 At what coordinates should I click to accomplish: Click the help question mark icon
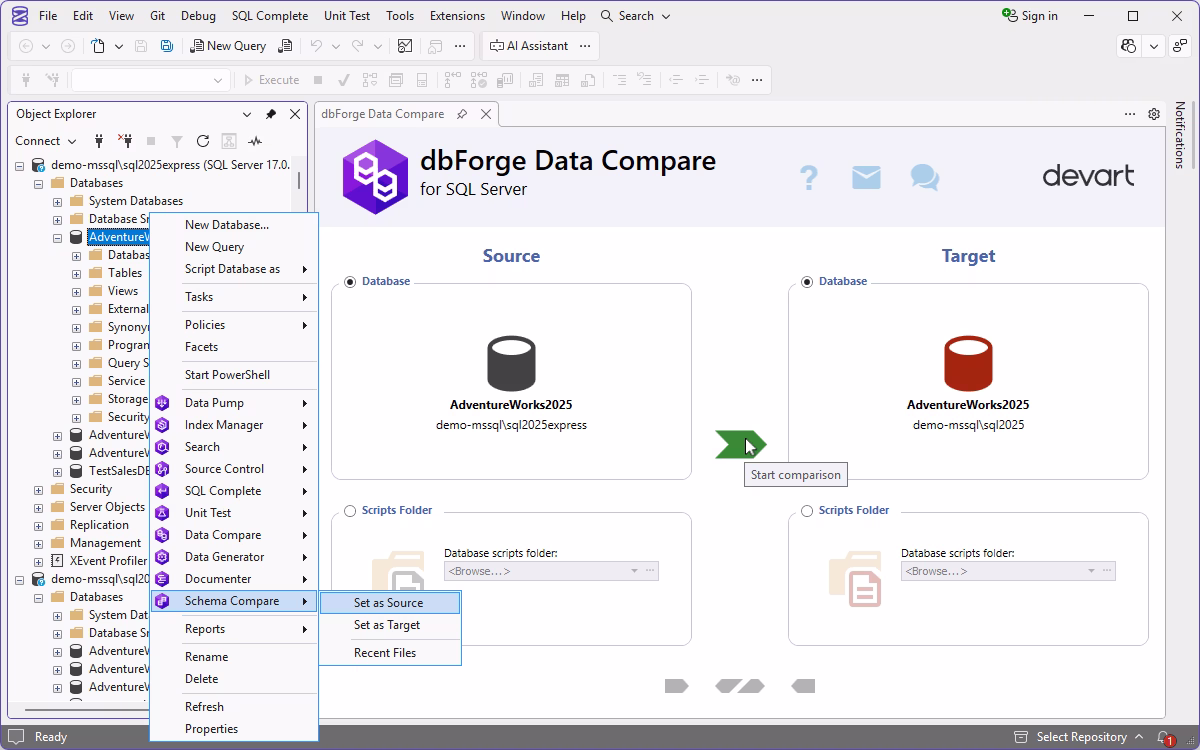pyautogui.click(x=809, y=177)
